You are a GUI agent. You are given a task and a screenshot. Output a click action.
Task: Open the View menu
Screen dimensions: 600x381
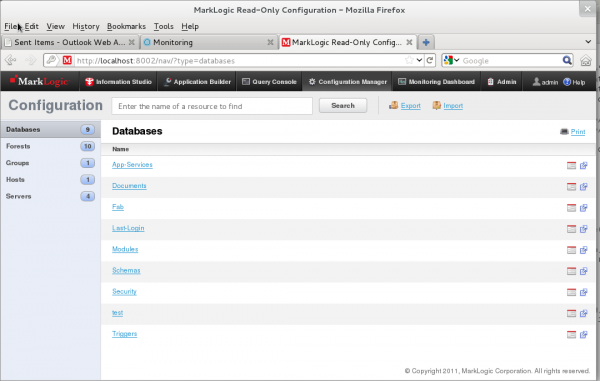coord(55,26)
